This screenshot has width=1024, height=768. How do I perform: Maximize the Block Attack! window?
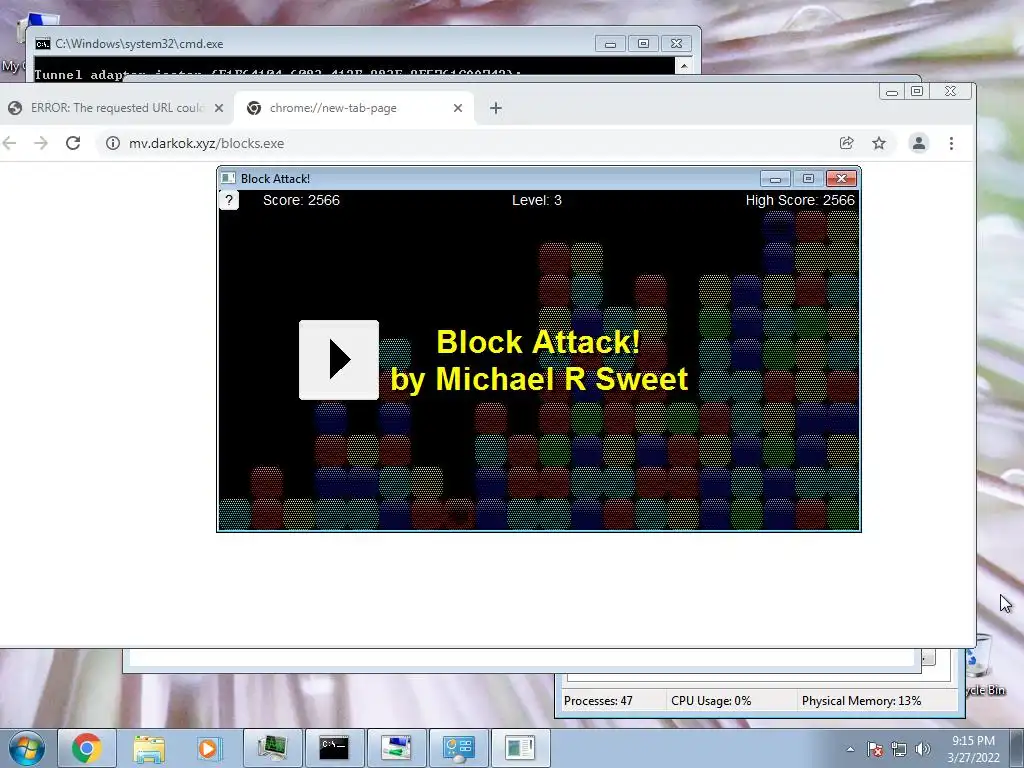[808, 178]
